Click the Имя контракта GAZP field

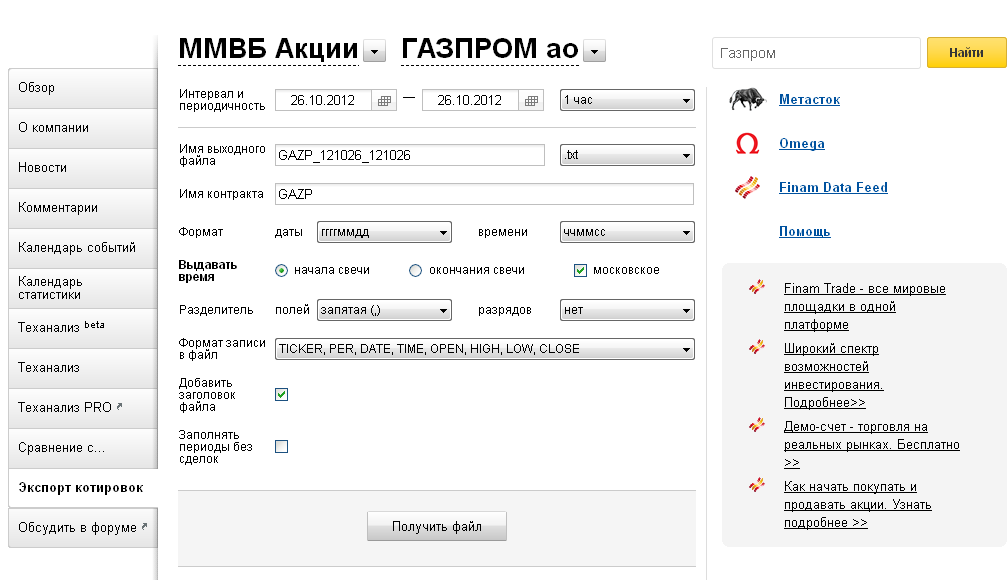[x=484, y=194]
